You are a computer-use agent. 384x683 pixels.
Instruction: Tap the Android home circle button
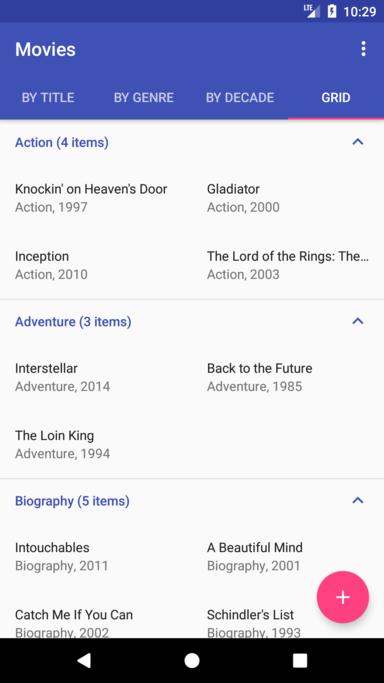click(192, 660)
